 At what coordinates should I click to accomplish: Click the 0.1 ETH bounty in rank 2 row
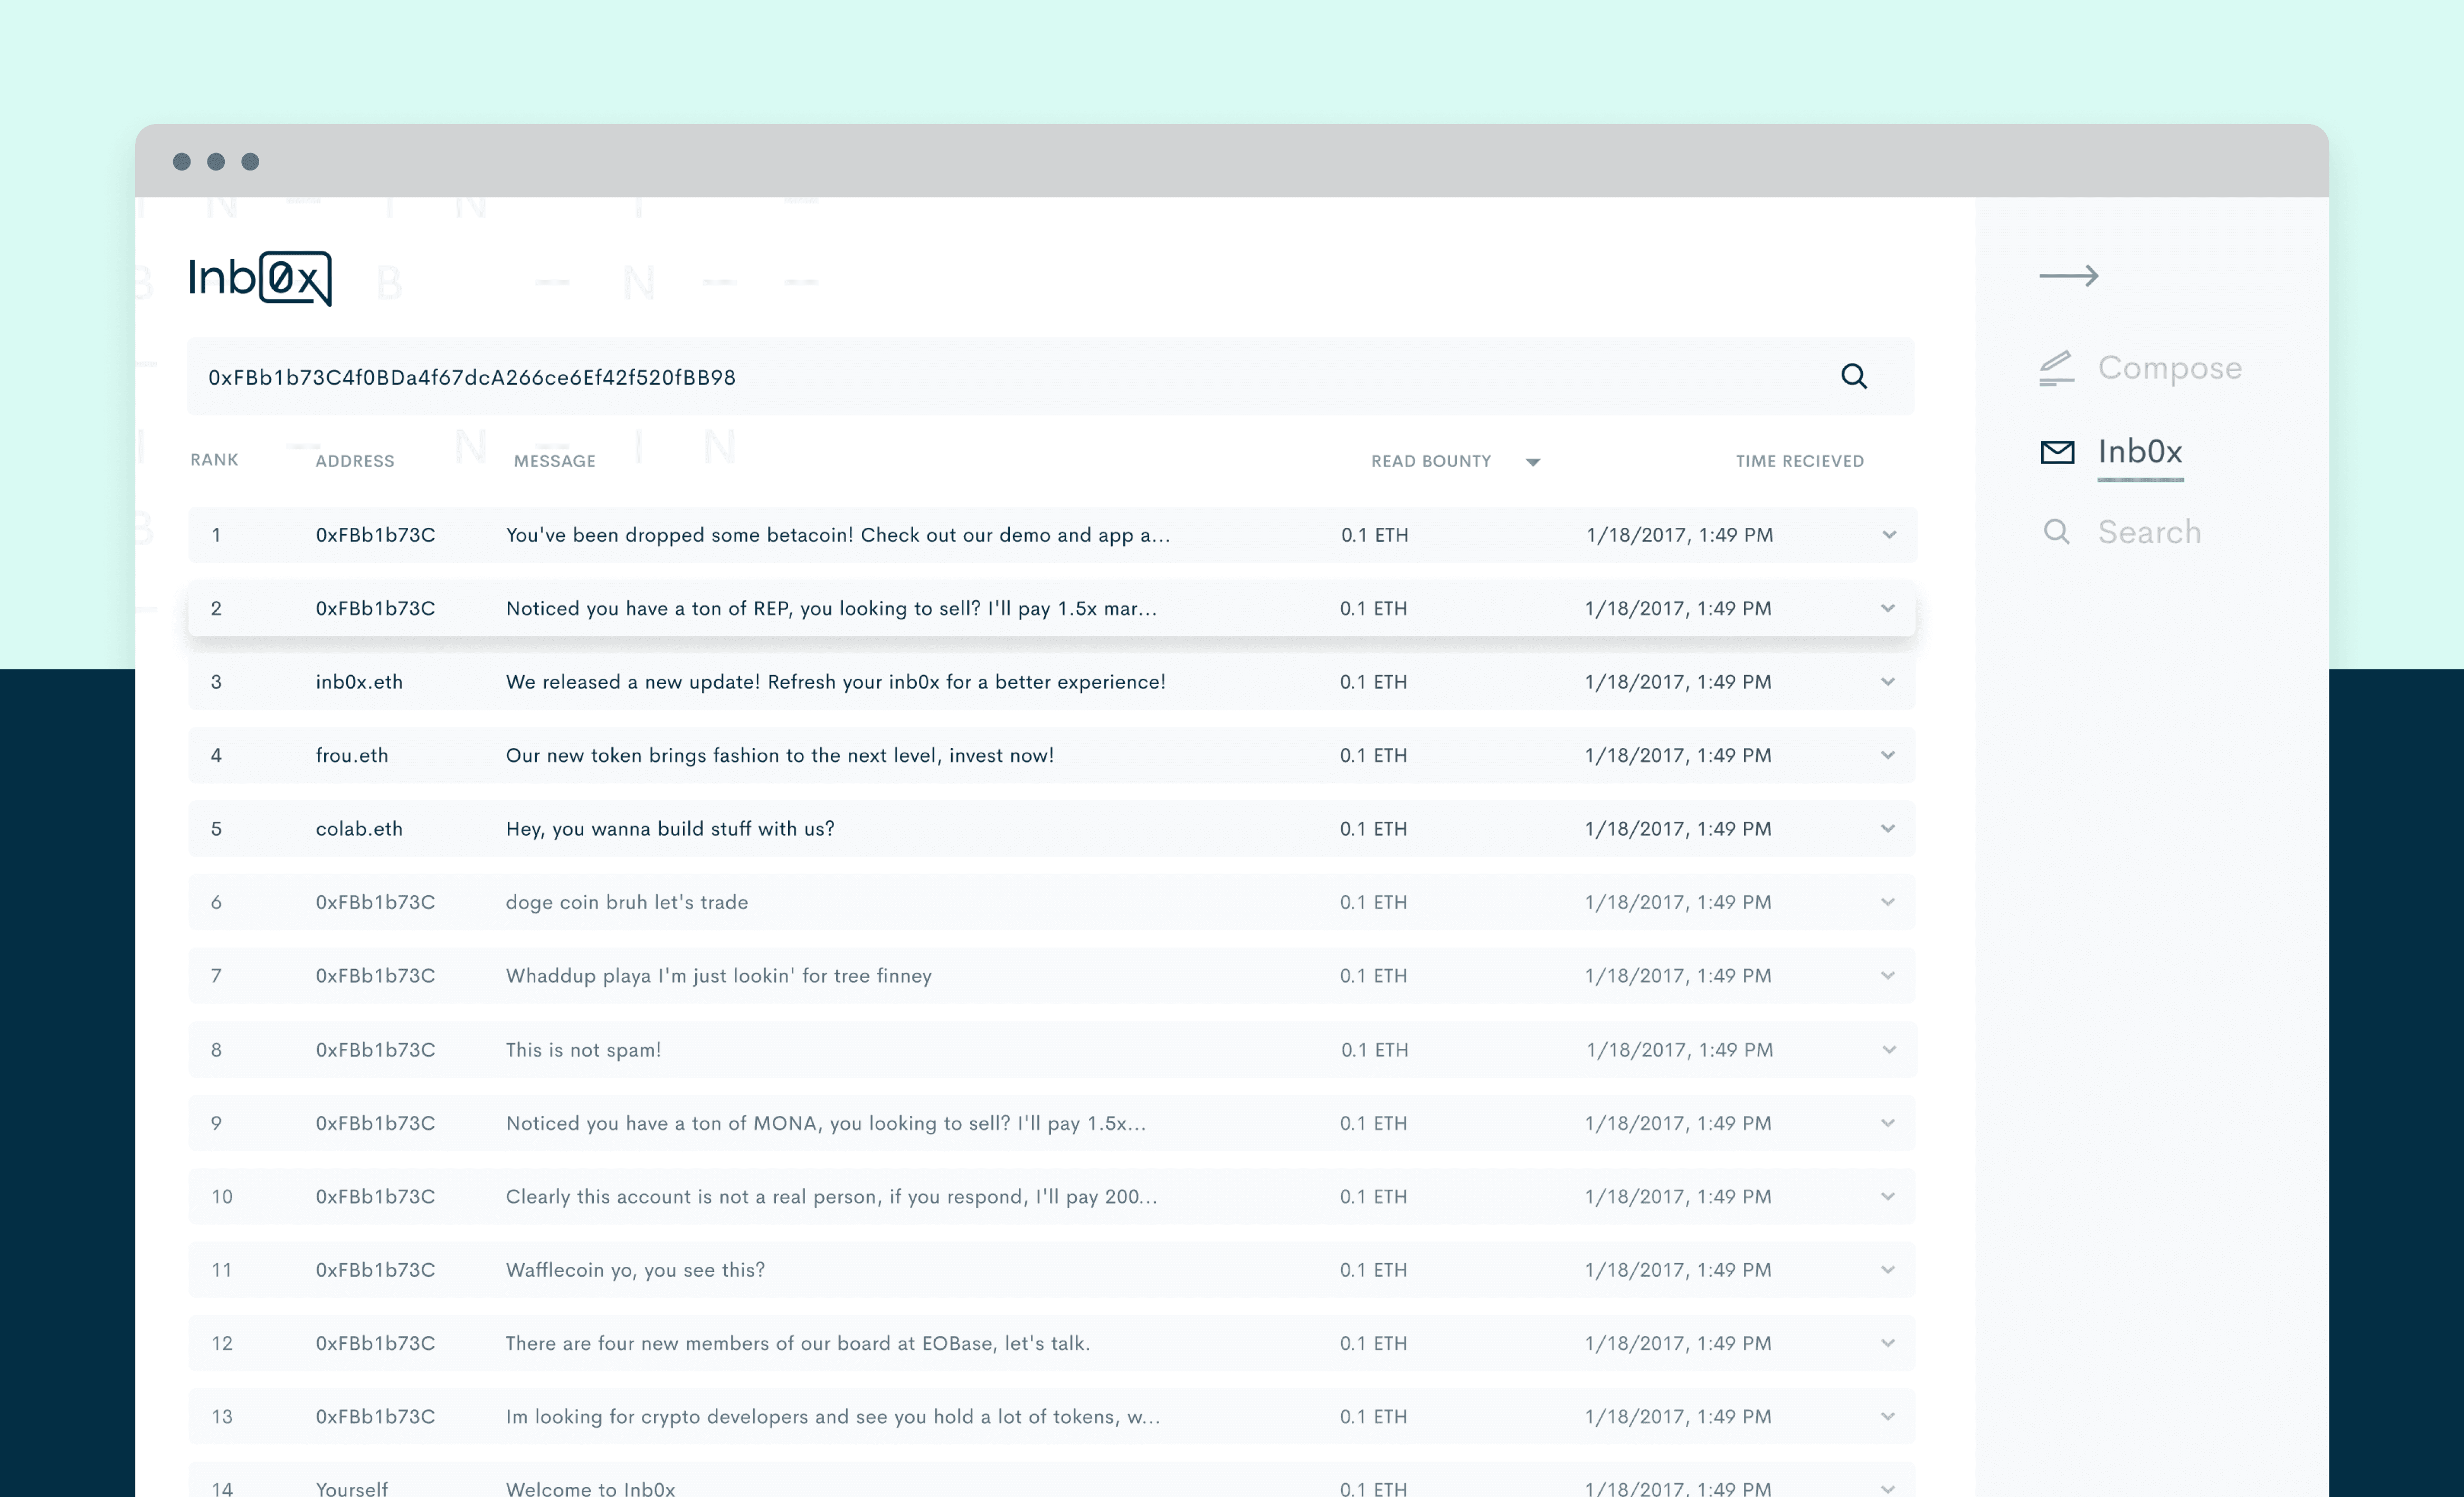point(1373,608)
